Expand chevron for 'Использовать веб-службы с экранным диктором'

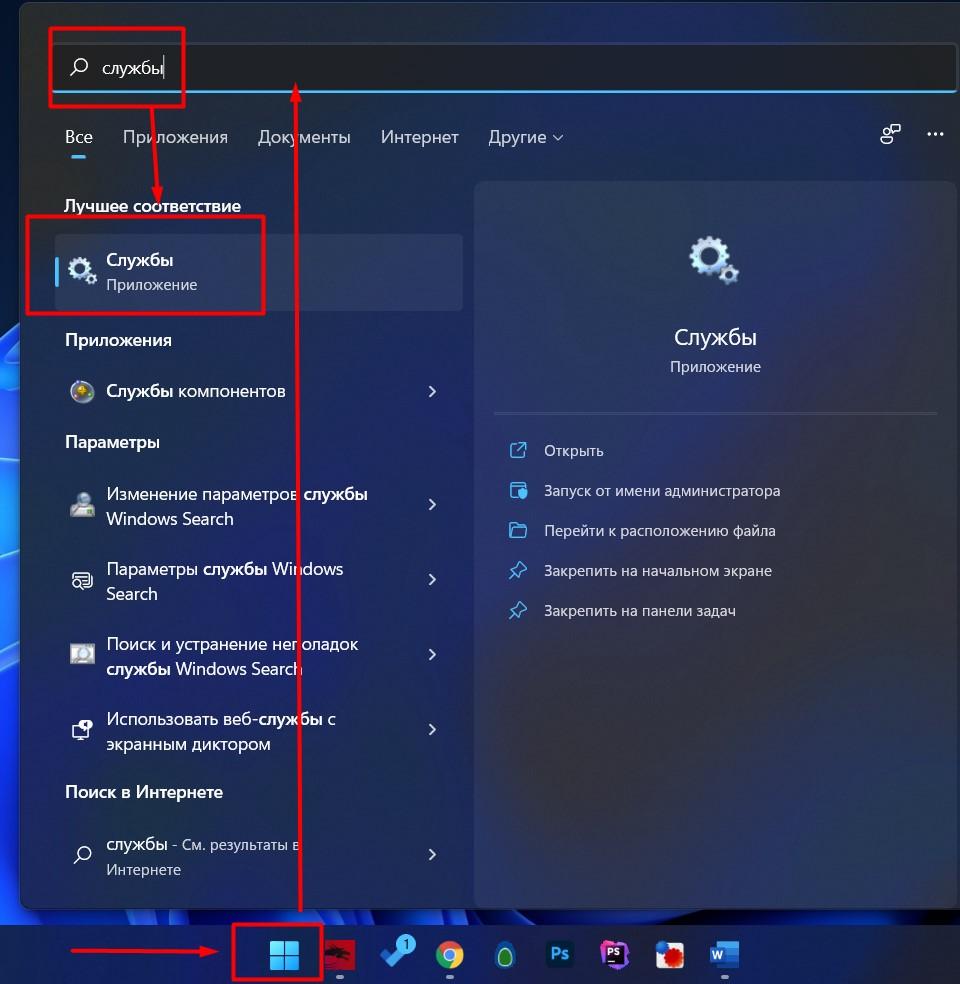click(x=432, y=729)
